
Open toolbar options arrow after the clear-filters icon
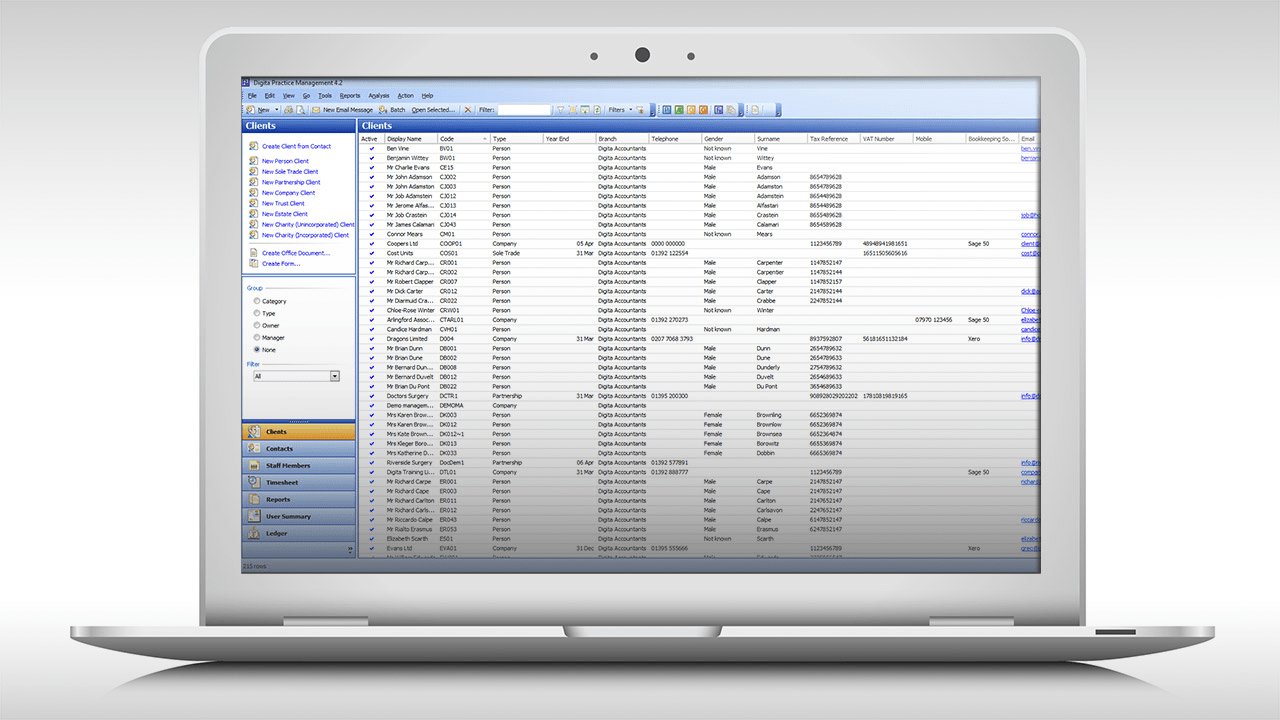(x=651, y=112)
